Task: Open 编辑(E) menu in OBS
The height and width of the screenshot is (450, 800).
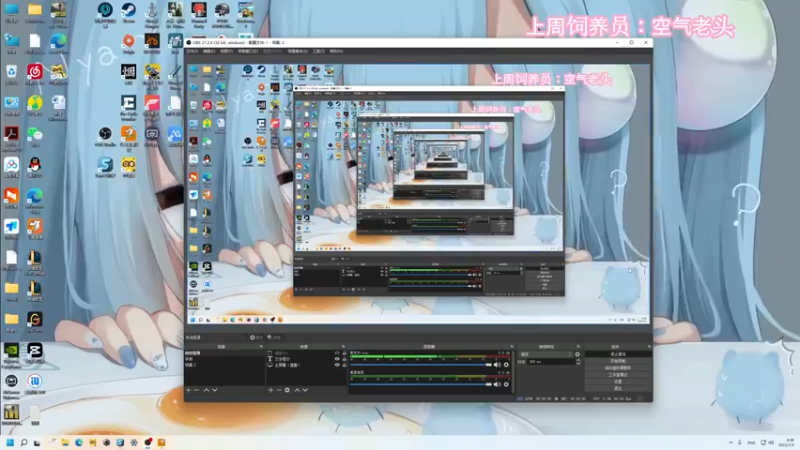Action: point(209,51)
